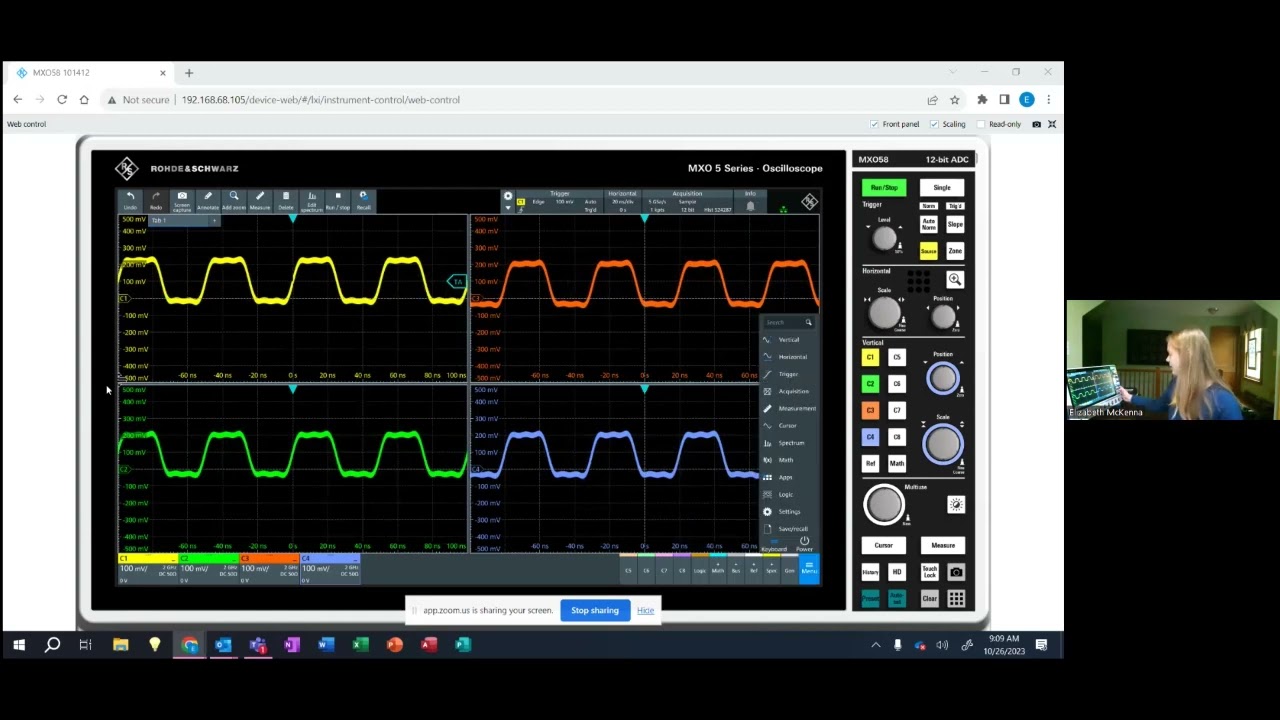The height and width of the screenshot is (720, 1280).
Task: Toggle channel C1 on the front panel
Action: tap(870, 357)
